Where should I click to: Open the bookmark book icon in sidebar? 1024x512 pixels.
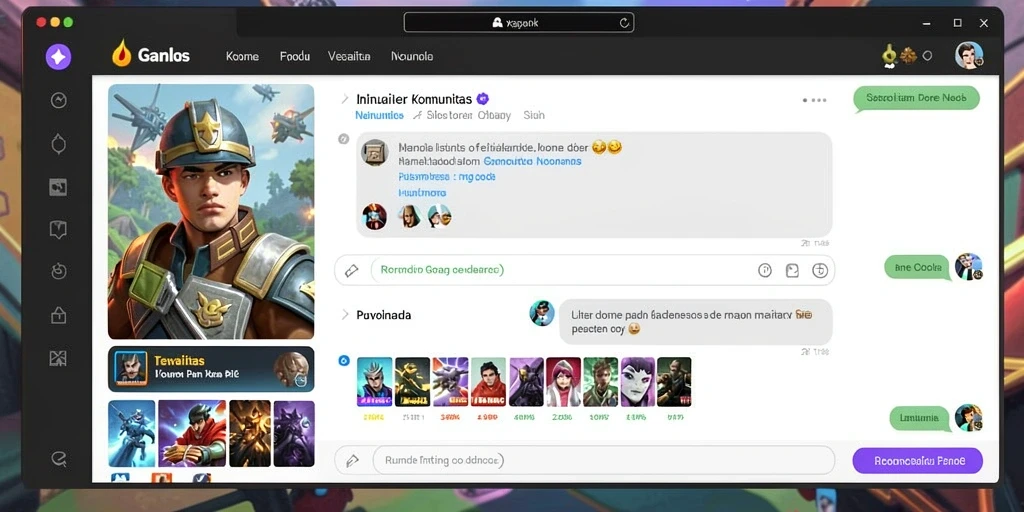point(59,229)
